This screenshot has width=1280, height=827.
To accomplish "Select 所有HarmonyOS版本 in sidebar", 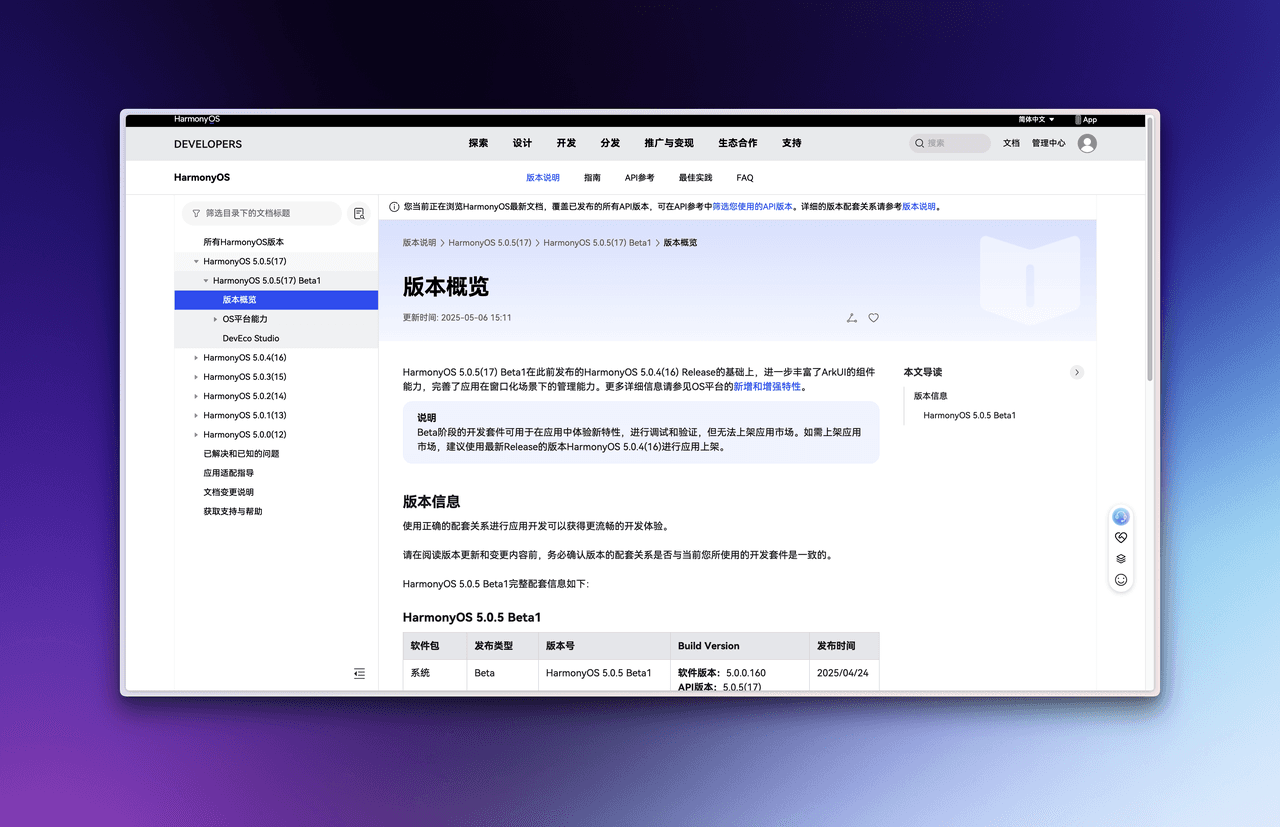I will click(243, 242).
